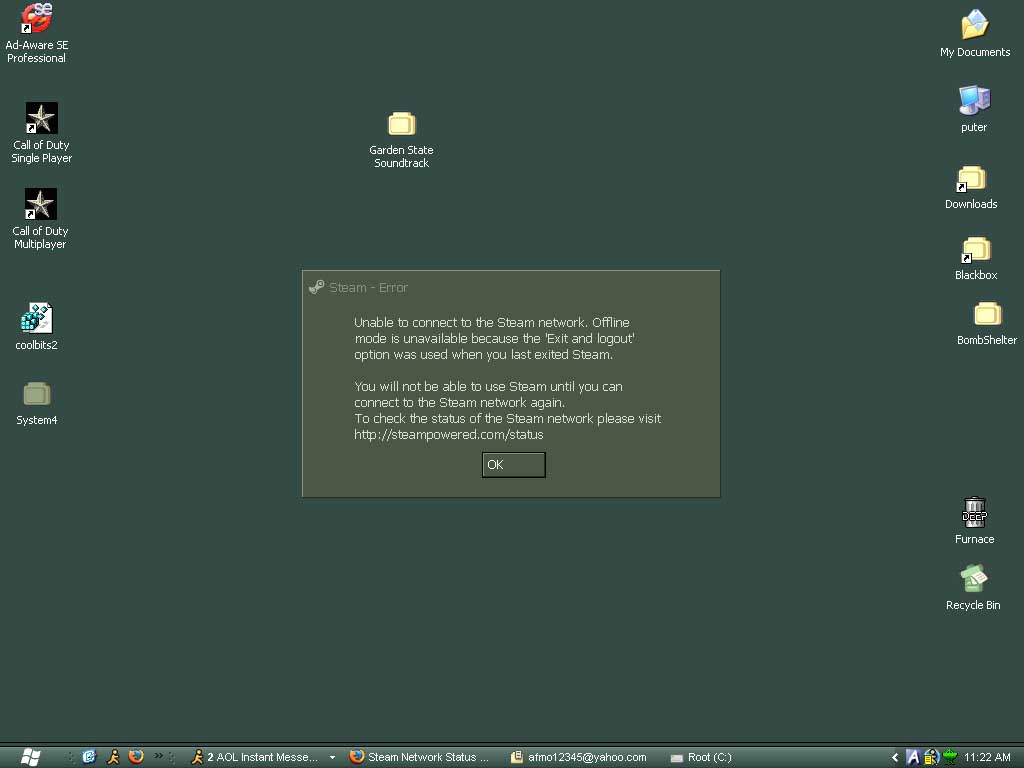The image size is (1024, 768).
Task: Open Ad-Aware SE Professional desktop shortcut
Action: [x=37, y=33]
